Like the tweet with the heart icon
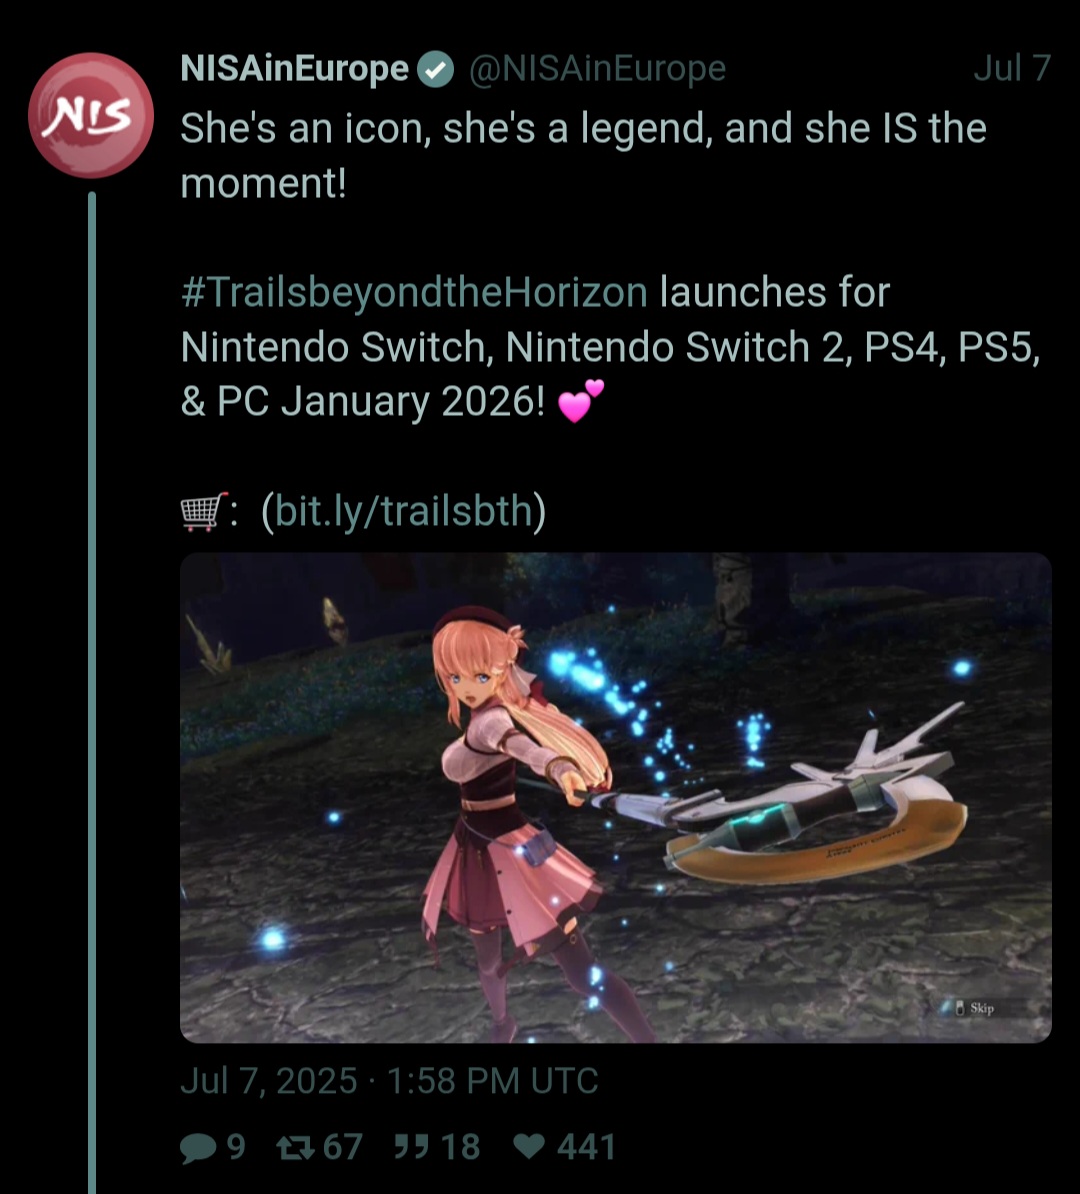 [x=529, y=1146]
